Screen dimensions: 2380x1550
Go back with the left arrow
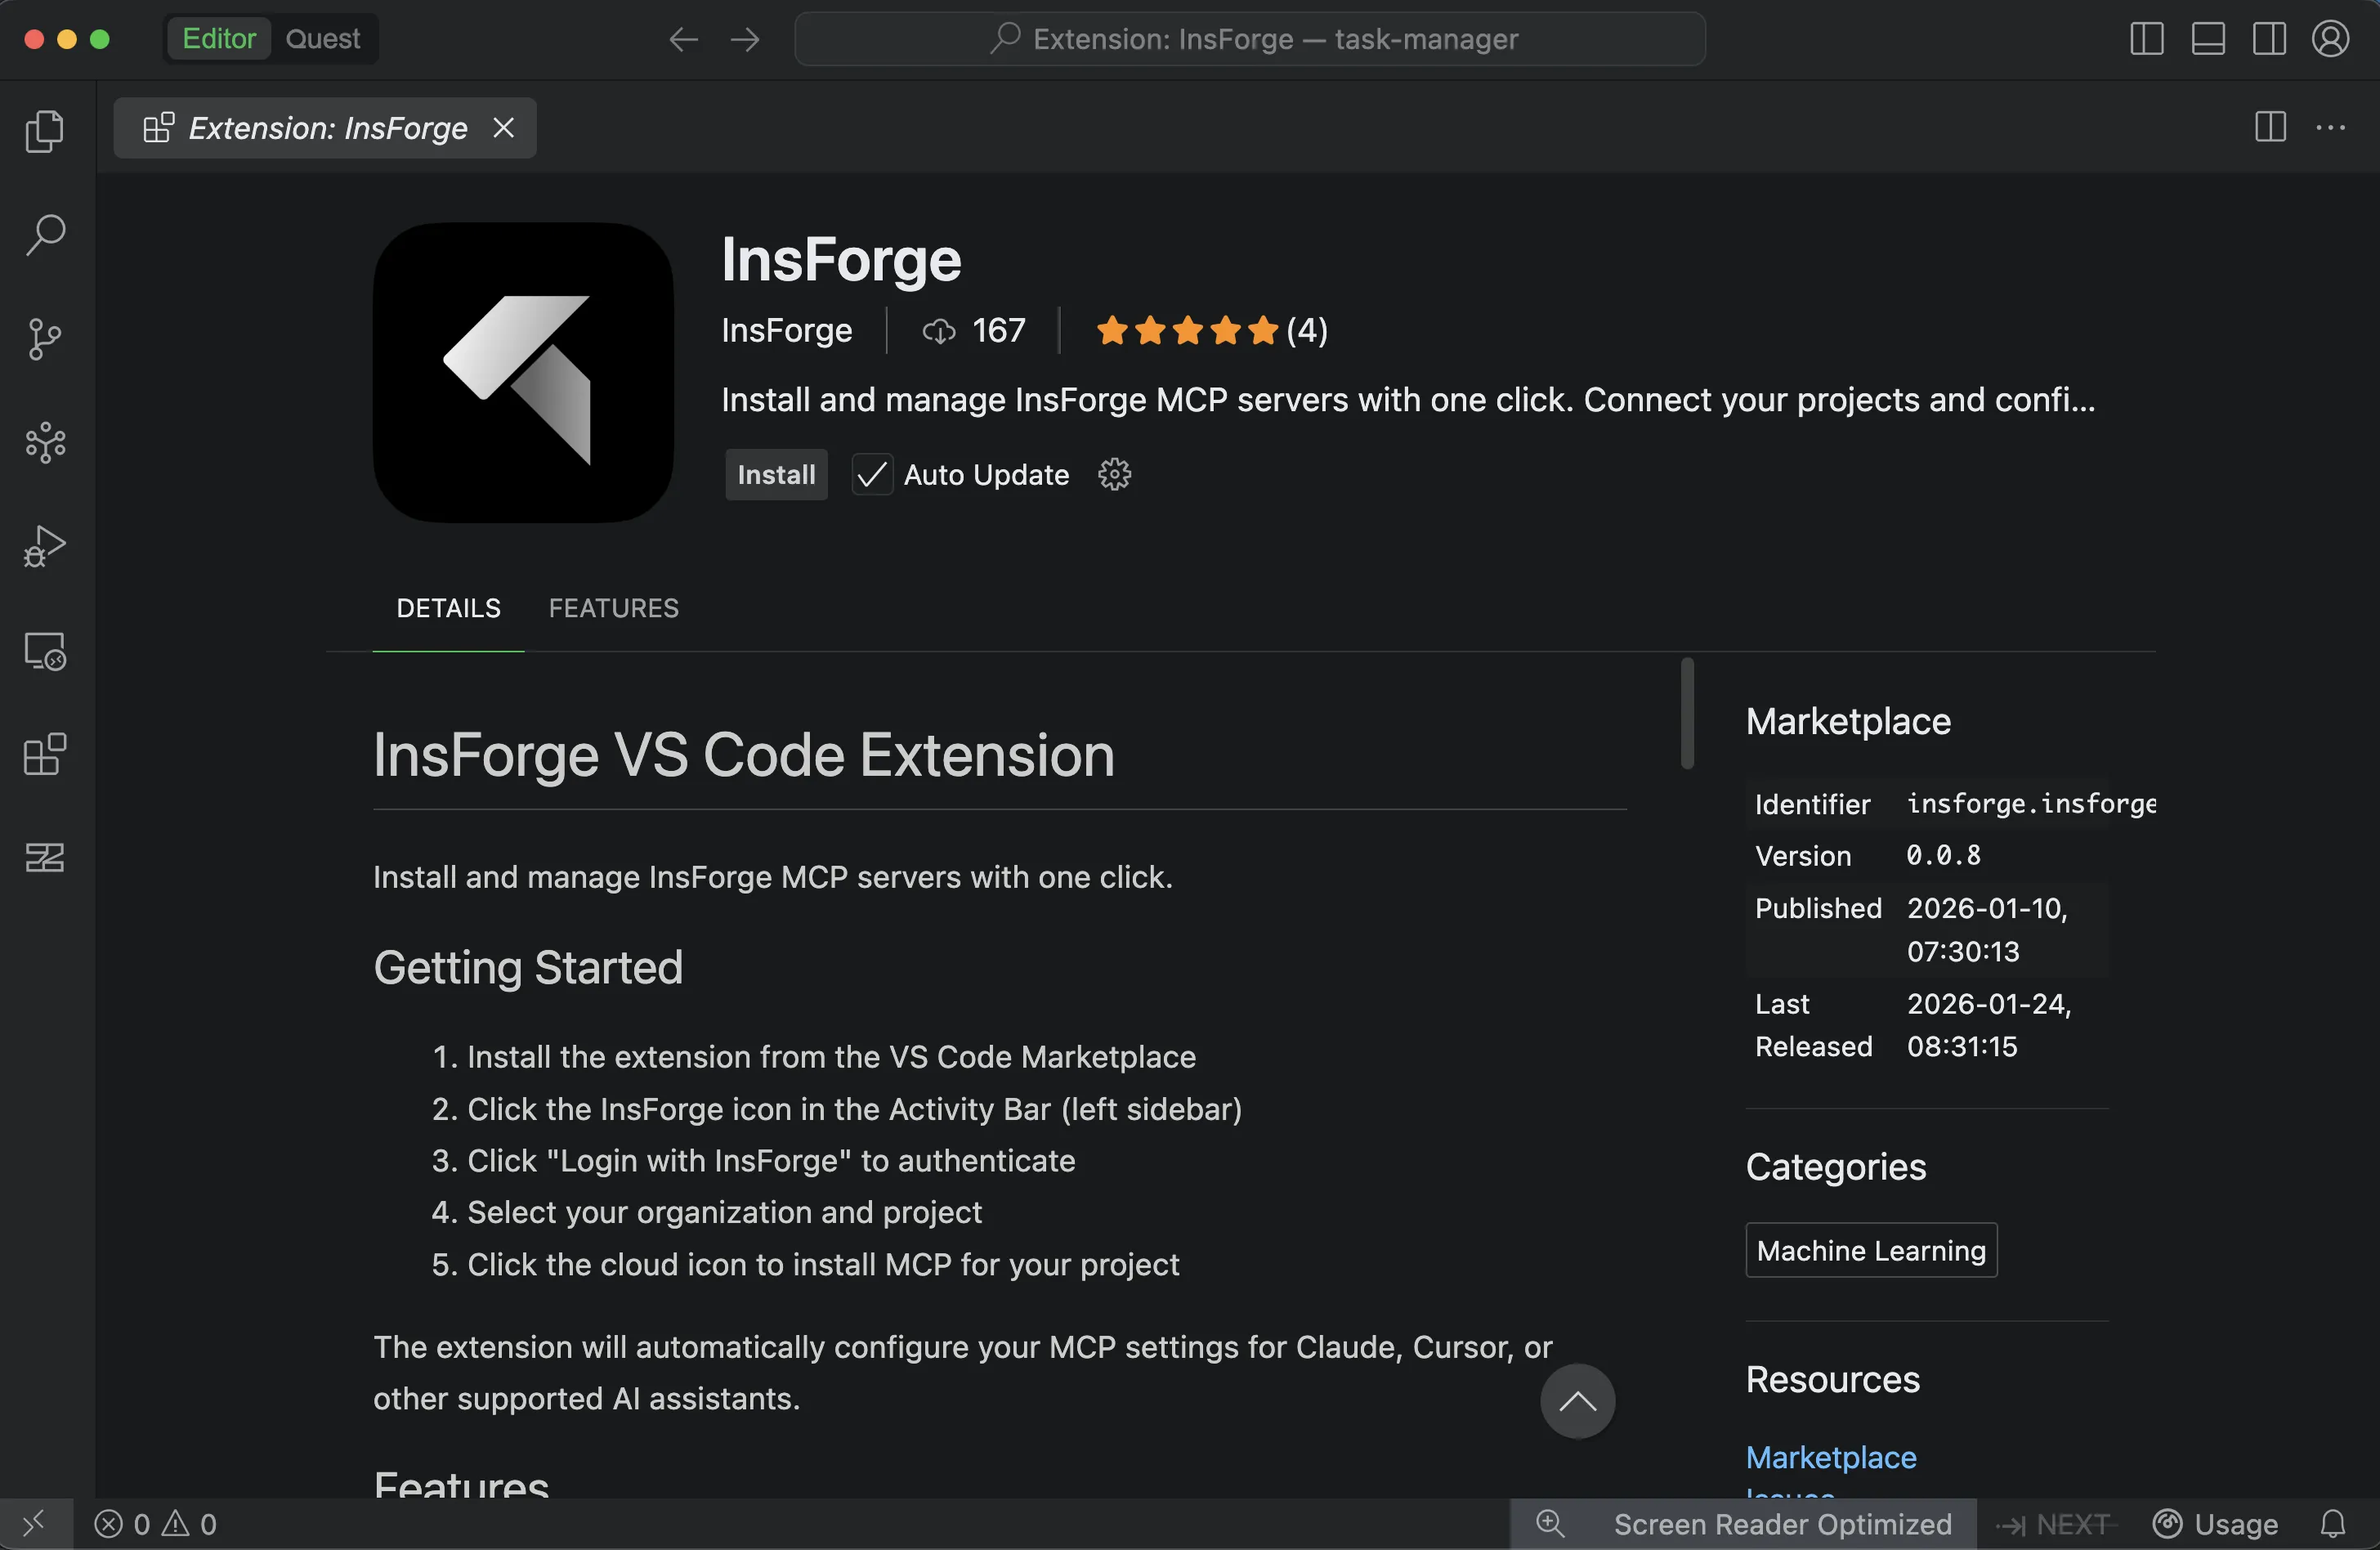point(684,39)
